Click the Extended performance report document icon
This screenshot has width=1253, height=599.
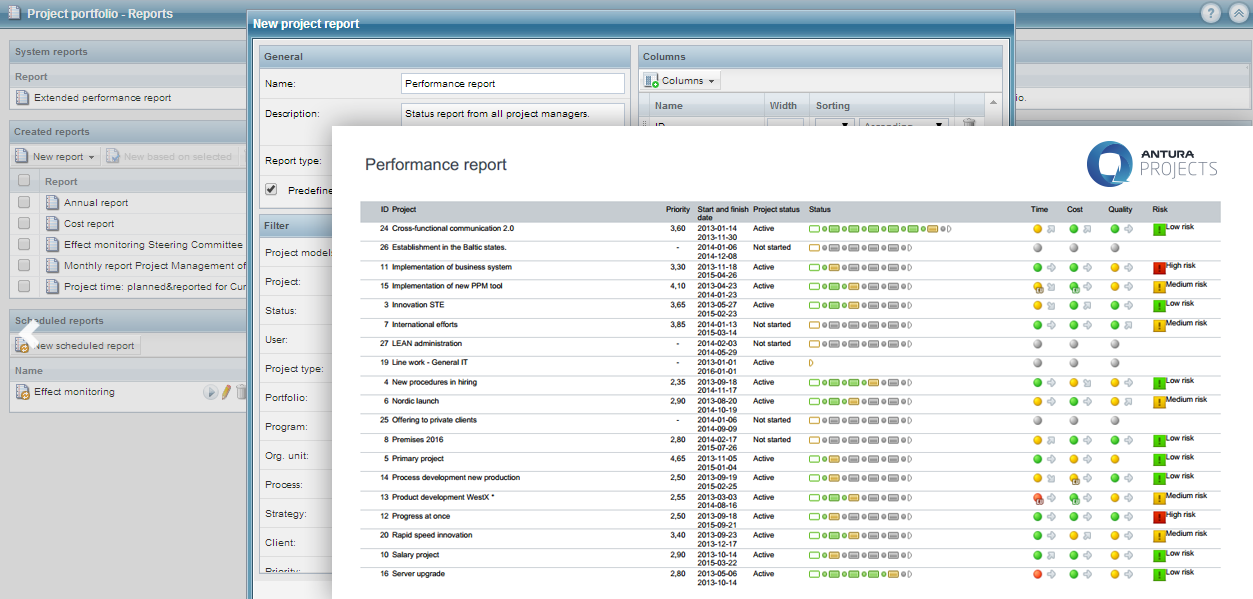click(x=22, y=98)
